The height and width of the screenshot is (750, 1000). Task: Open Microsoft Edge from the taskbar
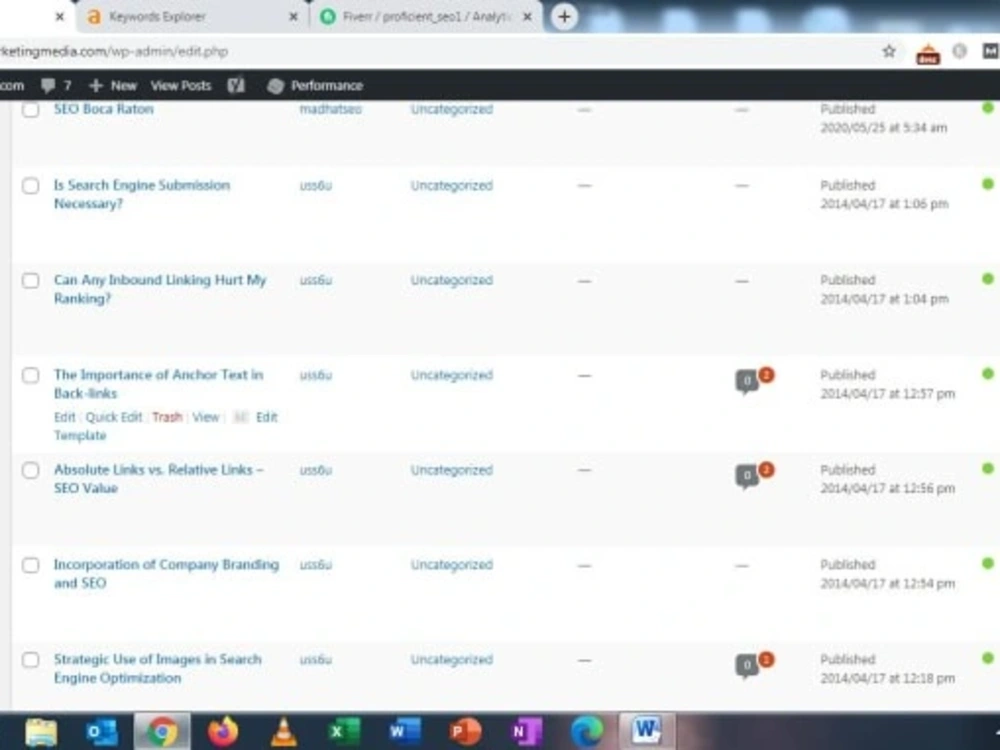(587, 732)
